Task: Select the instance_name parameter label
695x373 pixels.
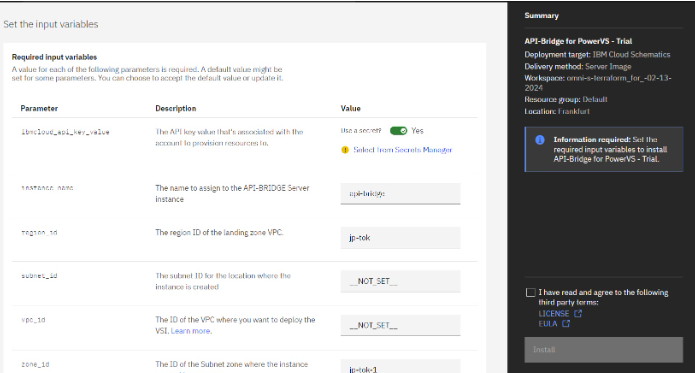Action: pos(47,188)
